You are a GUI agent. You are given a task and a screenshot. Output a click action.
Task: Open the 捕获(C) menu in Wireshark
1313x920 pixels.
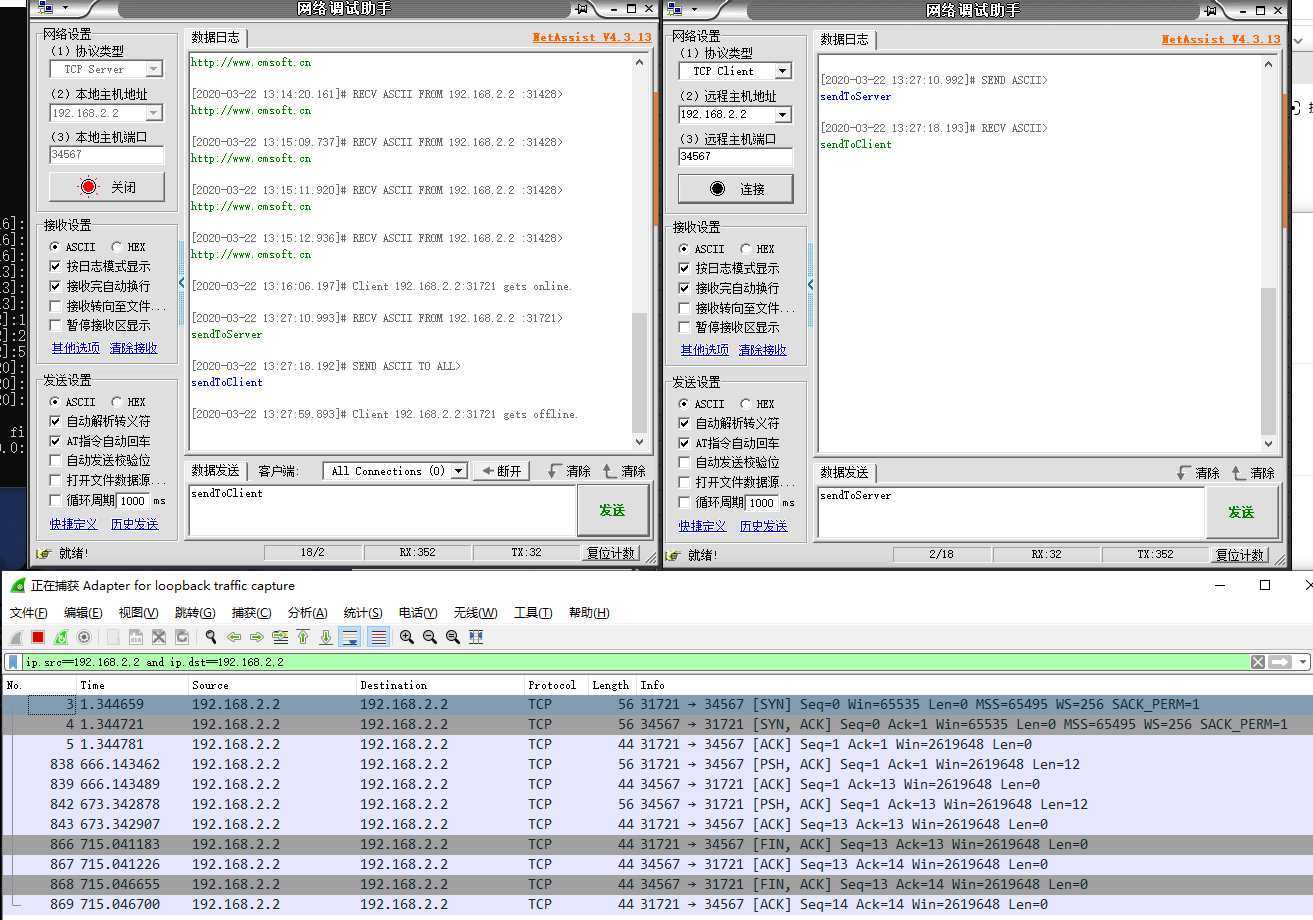click(251, 613)
